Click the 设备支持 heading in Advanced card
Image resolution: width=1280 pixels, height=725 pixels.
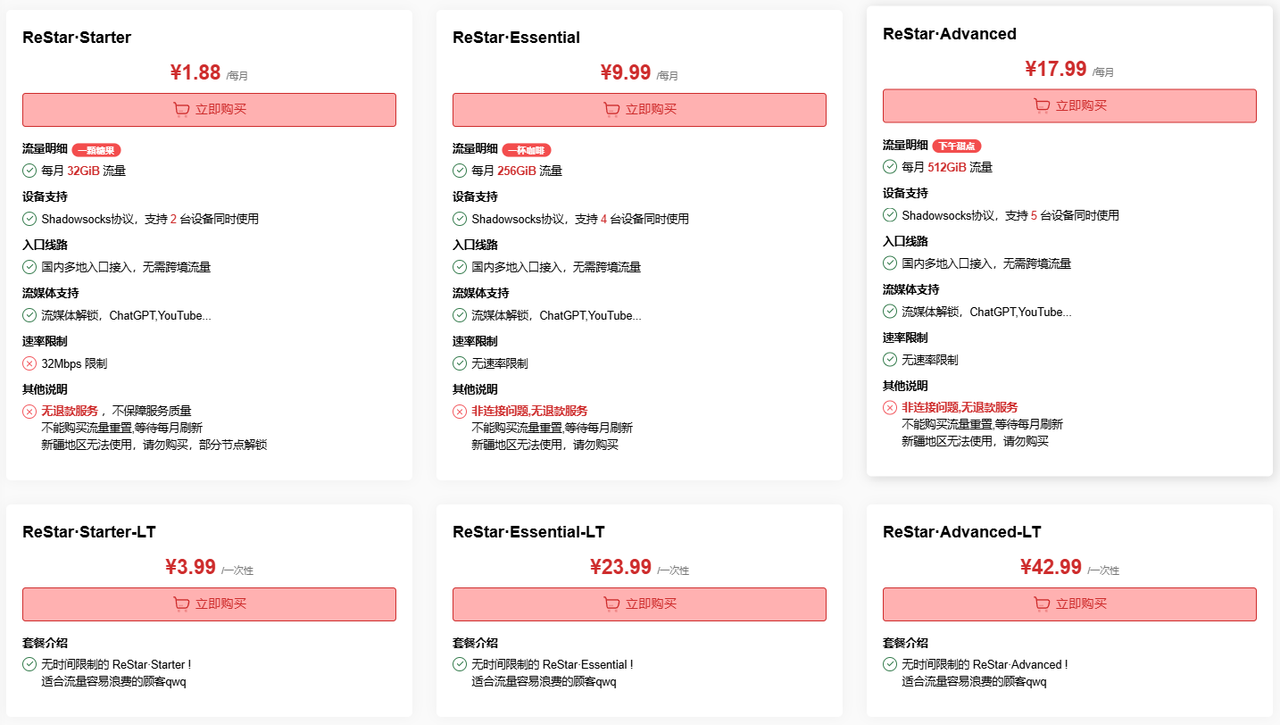[x=905, y=194]
